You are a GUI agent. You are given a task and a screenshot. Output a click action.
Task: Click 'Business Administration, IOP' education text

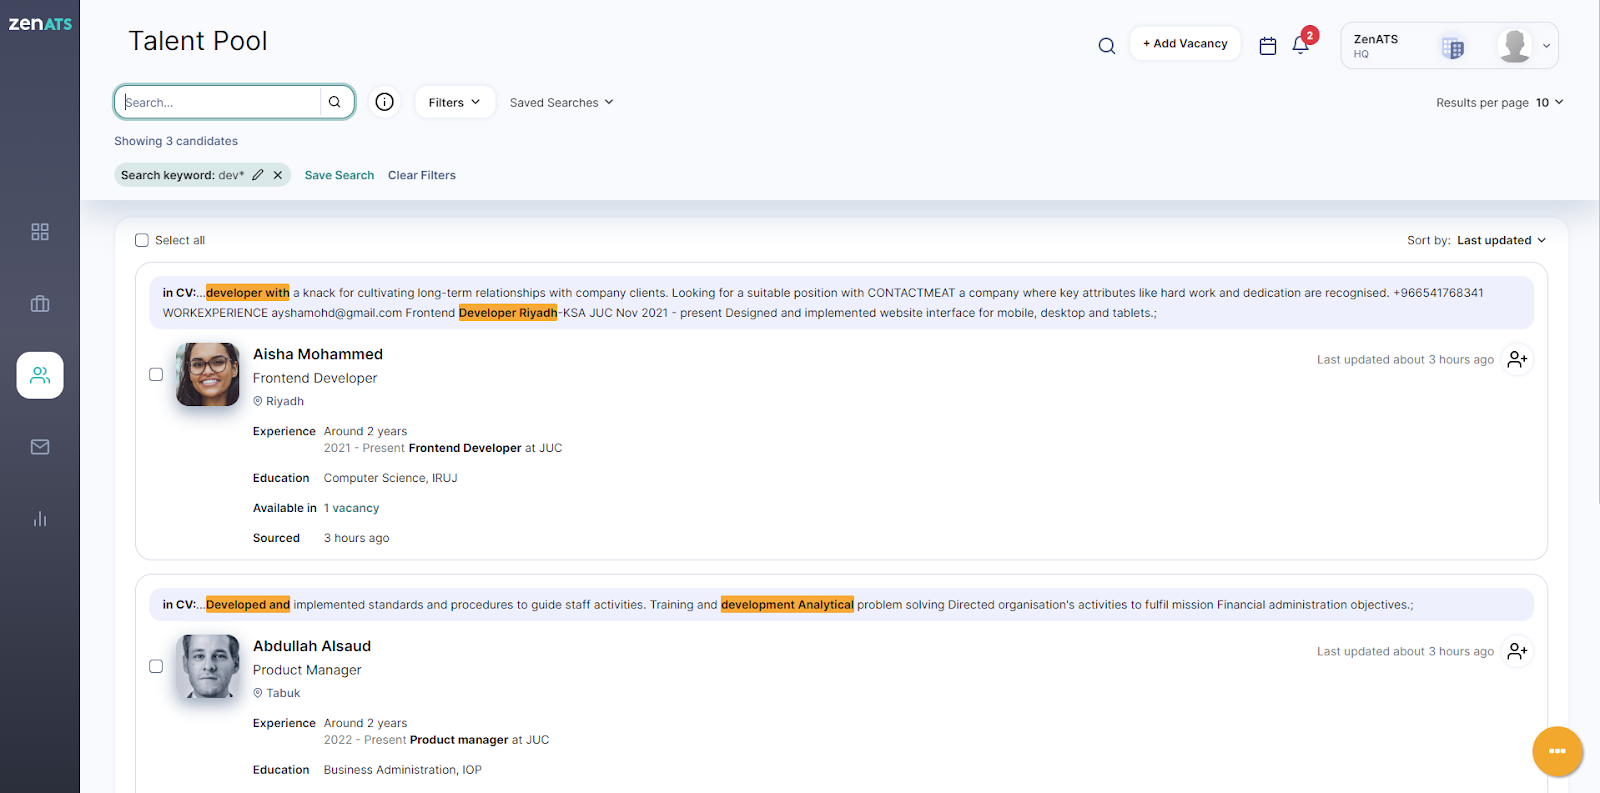click(x=402, y=770)
